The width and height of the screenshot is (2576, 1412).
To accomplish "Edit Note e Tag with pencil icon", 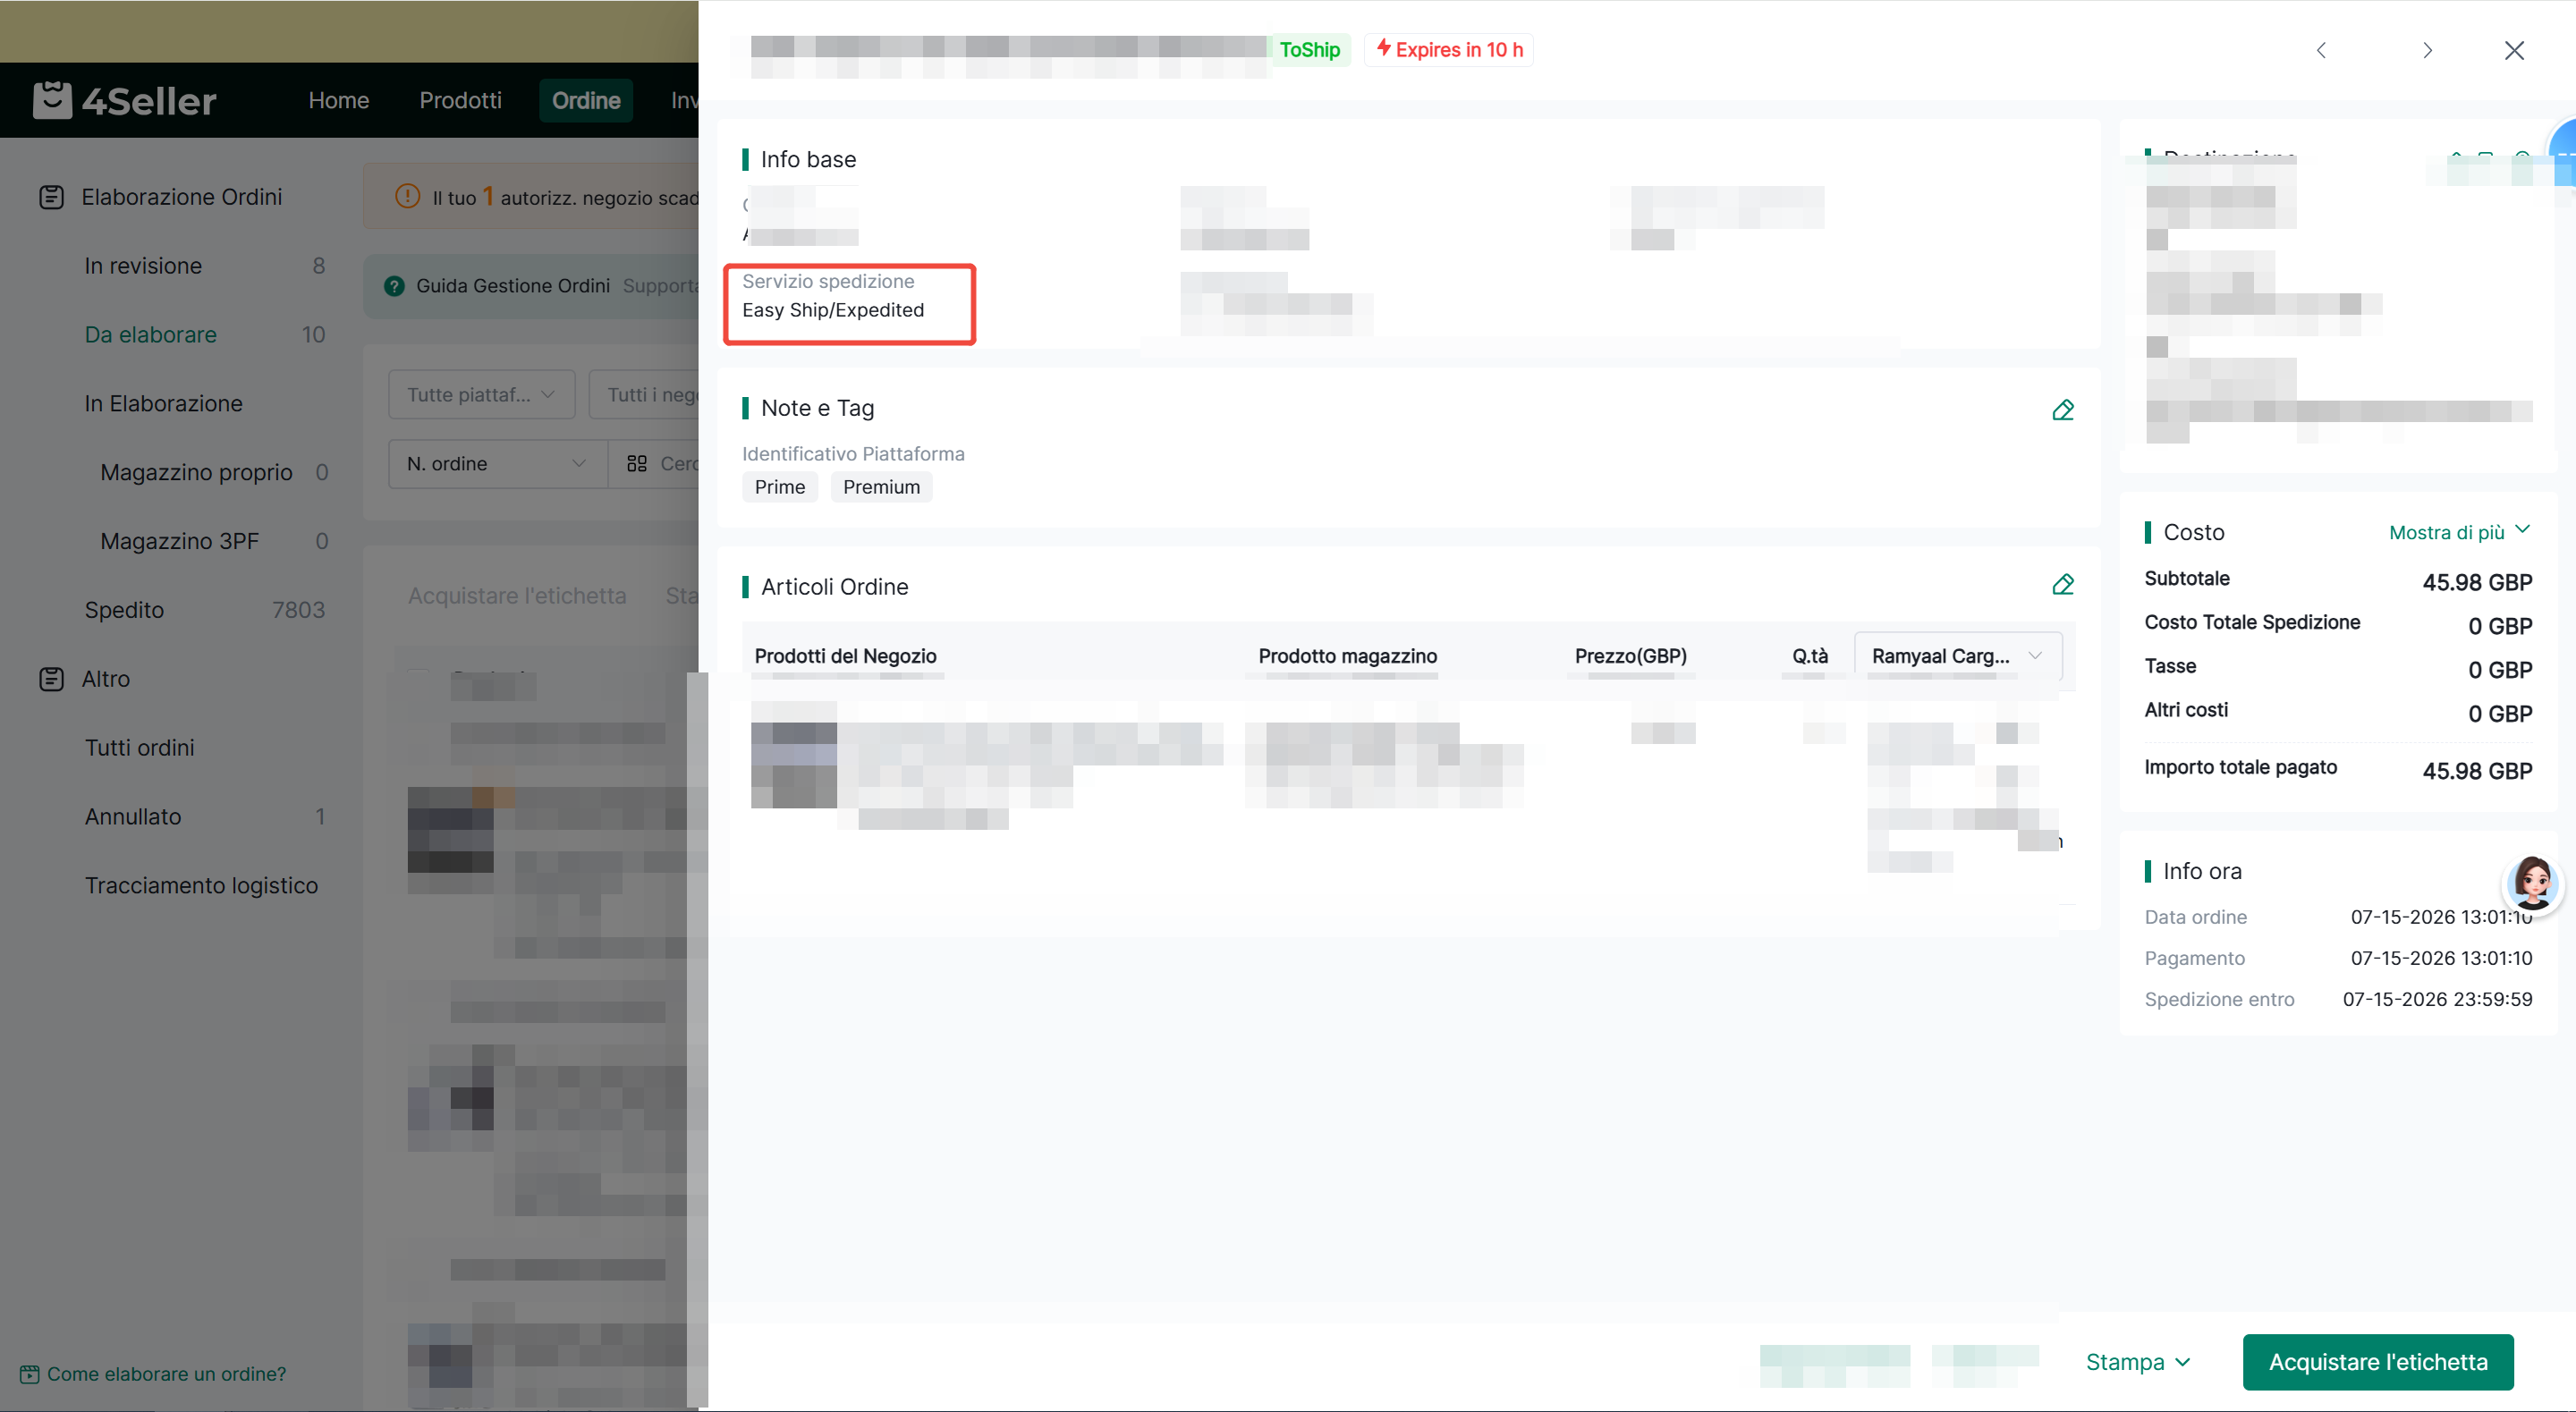I will pos(2062,410).
